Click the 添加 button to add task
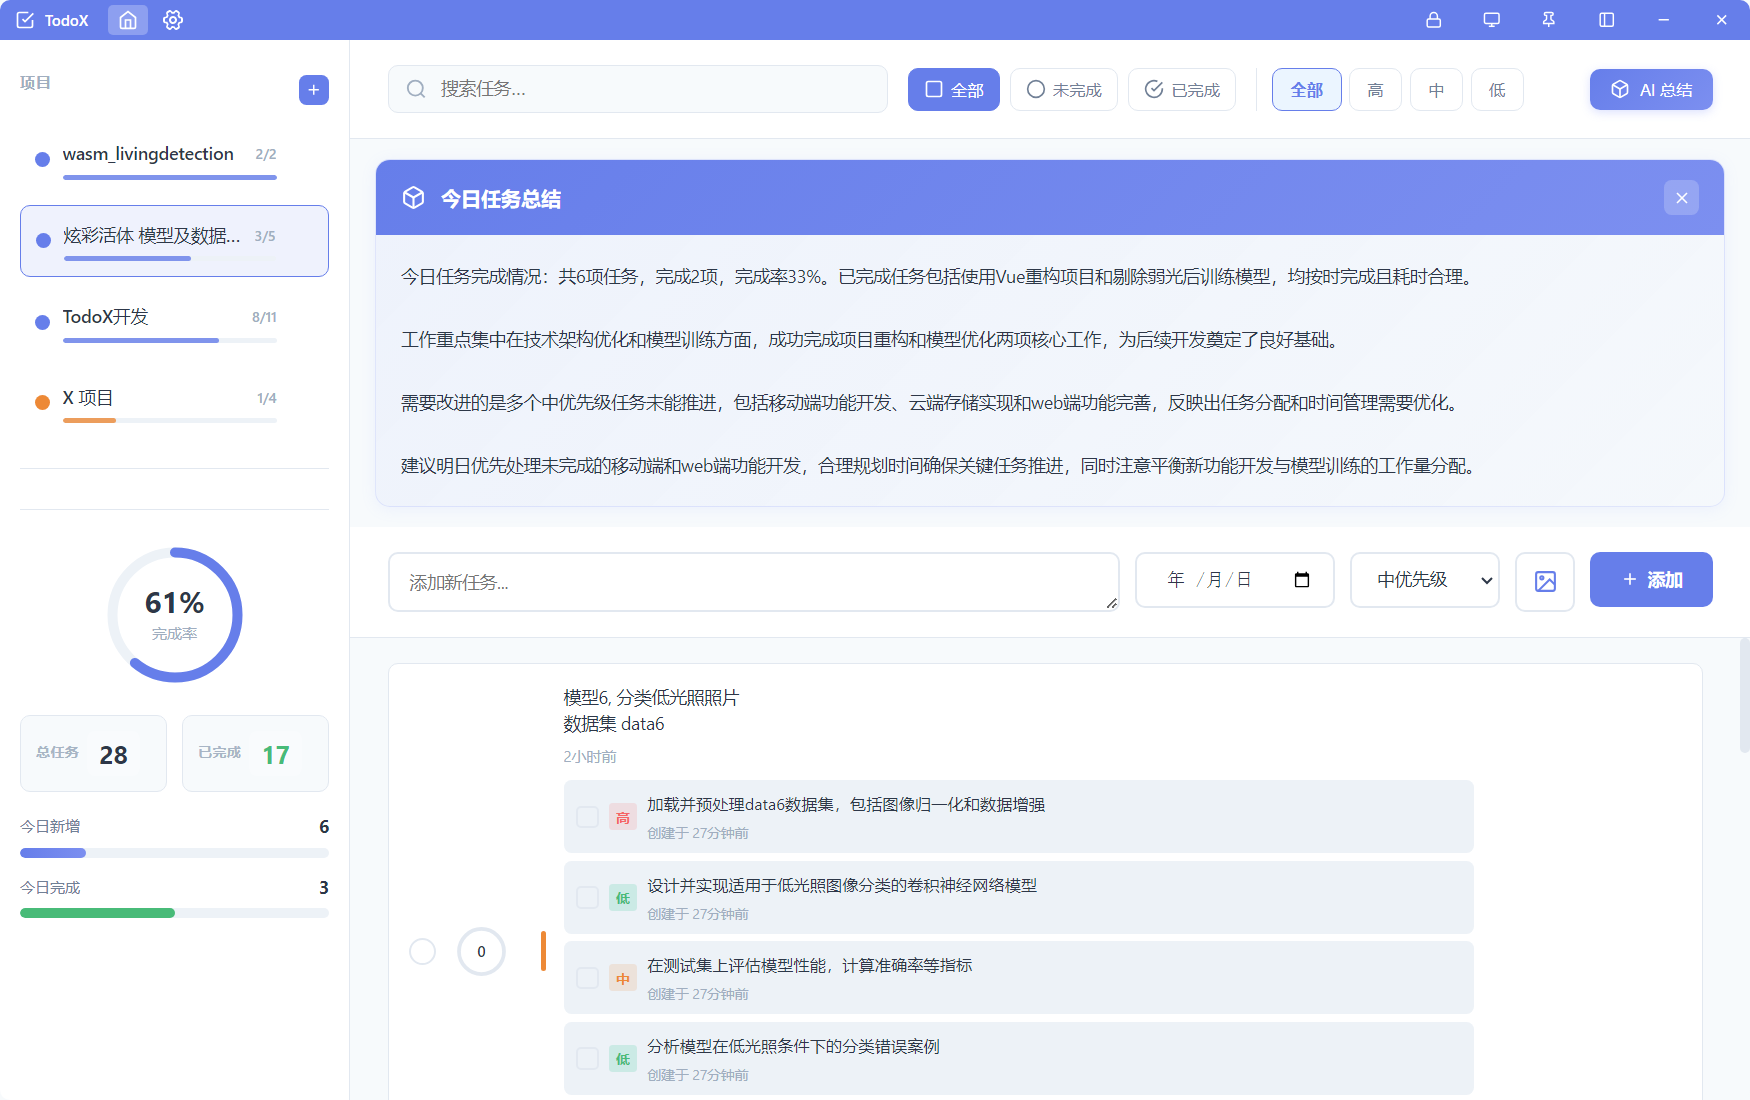 [x=1650, y=580]
